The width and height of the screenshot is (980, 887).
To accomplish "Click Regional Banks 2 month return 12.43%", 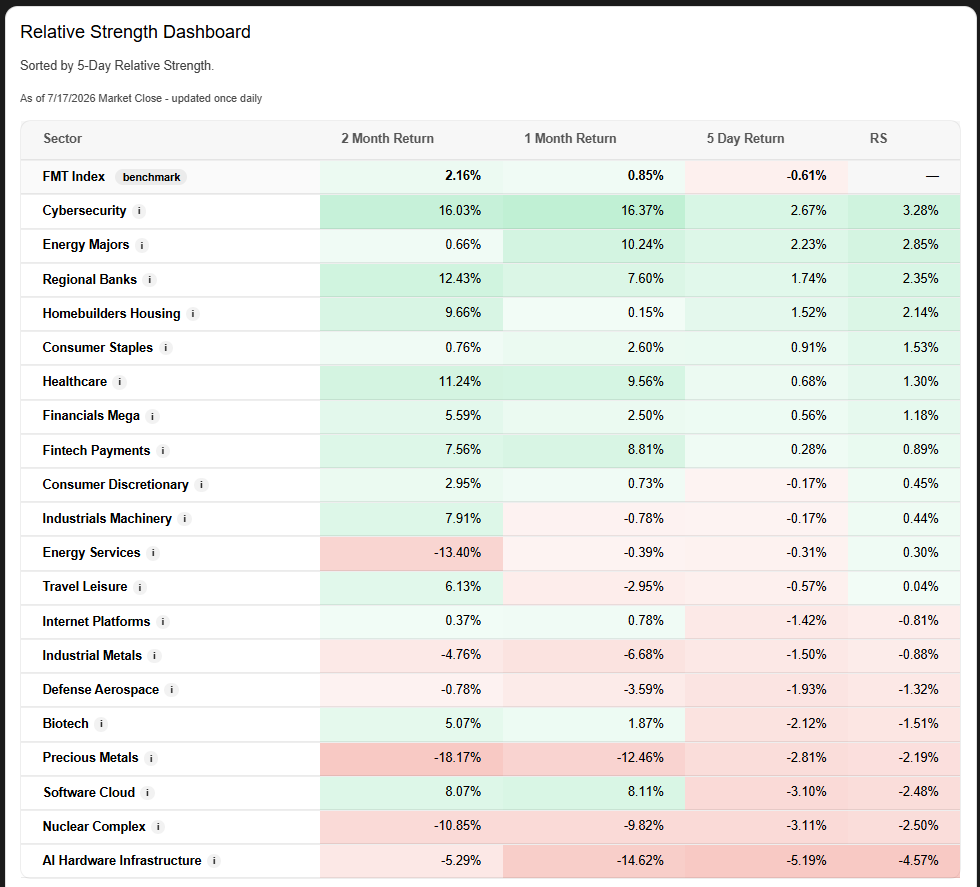I will [459, 279].
